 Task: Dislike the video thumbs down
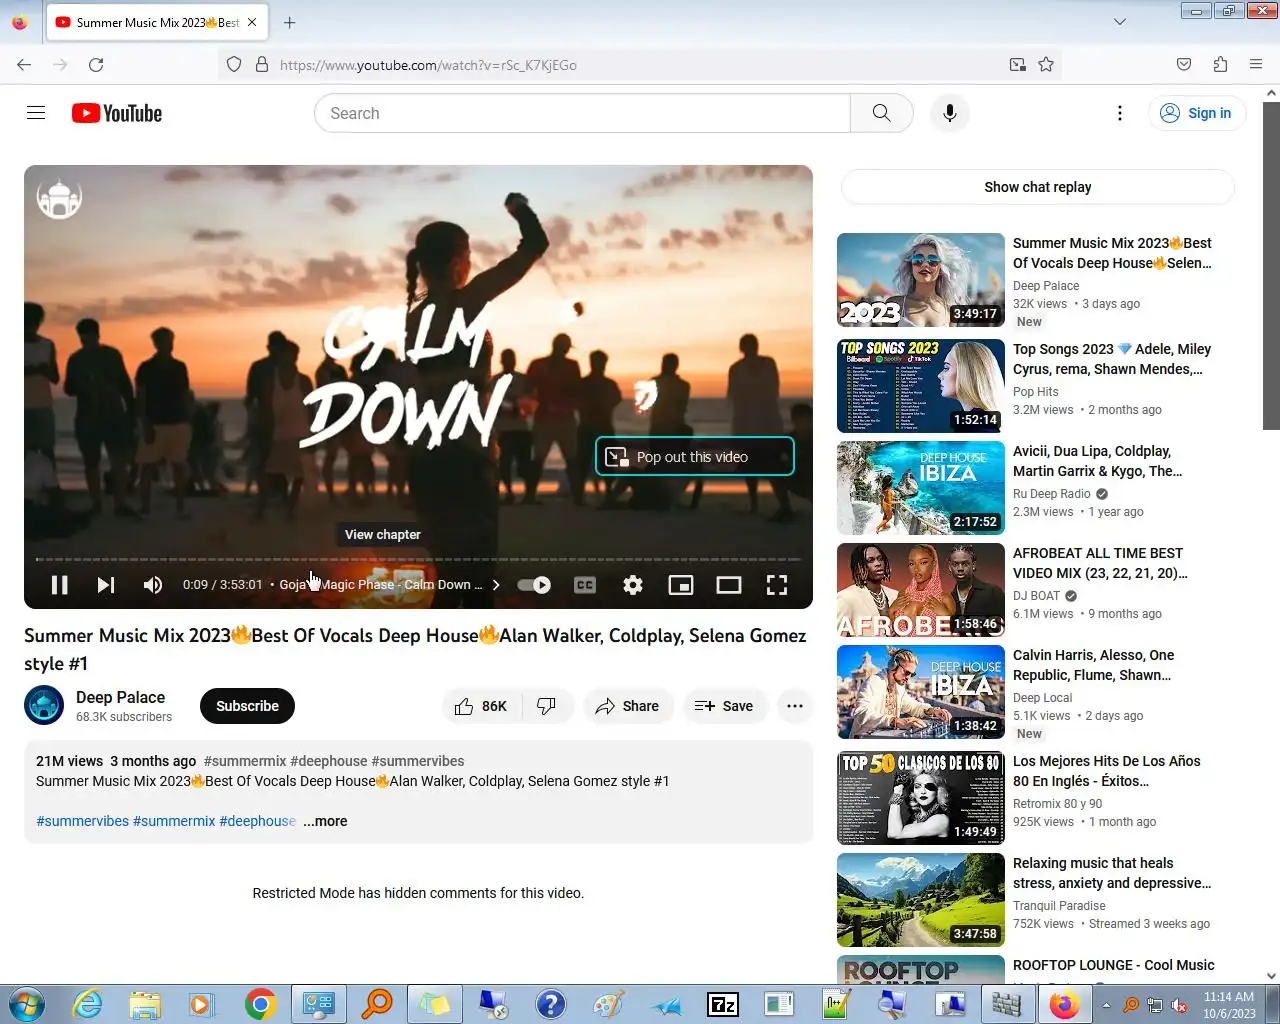[546, 706]
